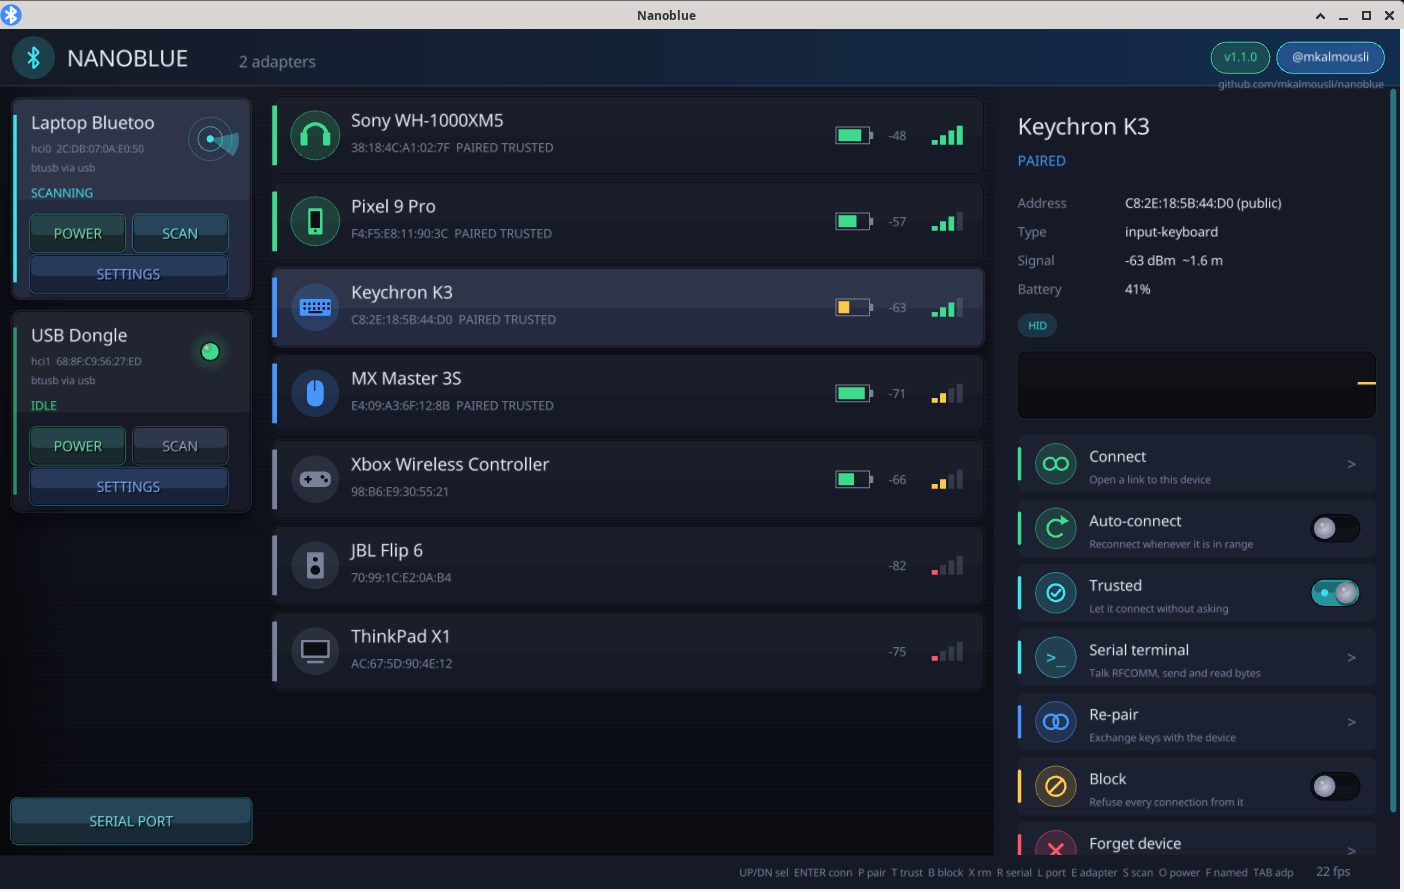Click the Forget device X icon
This screenshot has width=1404, height=892.
coord(1055,844)
